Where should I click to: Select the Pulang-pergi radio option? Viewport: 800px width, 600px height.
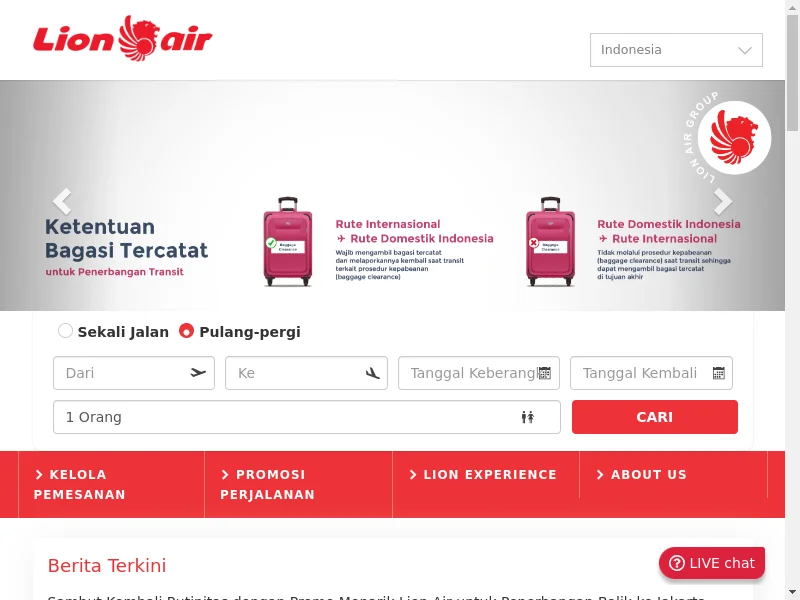[186, 331]
